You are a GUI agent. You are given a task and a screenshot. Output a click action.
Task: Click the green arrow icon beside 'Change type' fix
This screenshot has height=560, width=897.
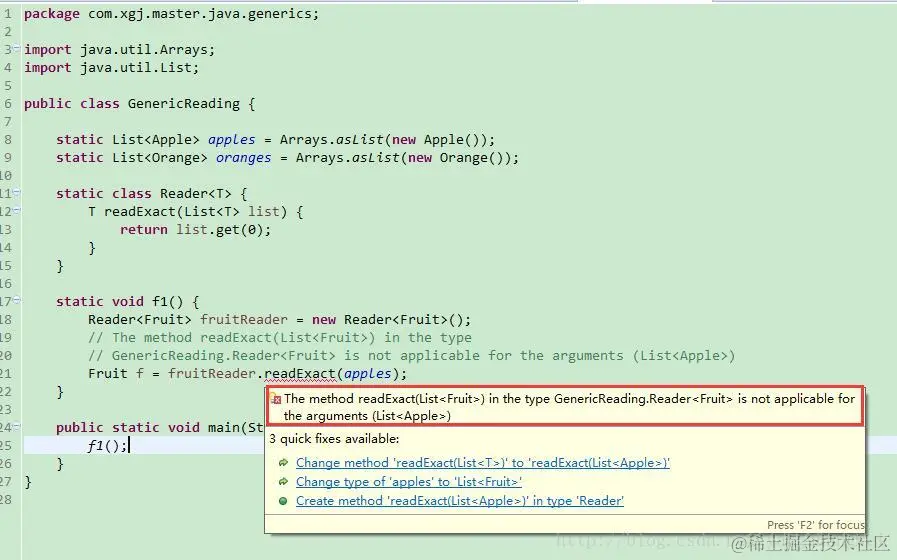[283, 482]
